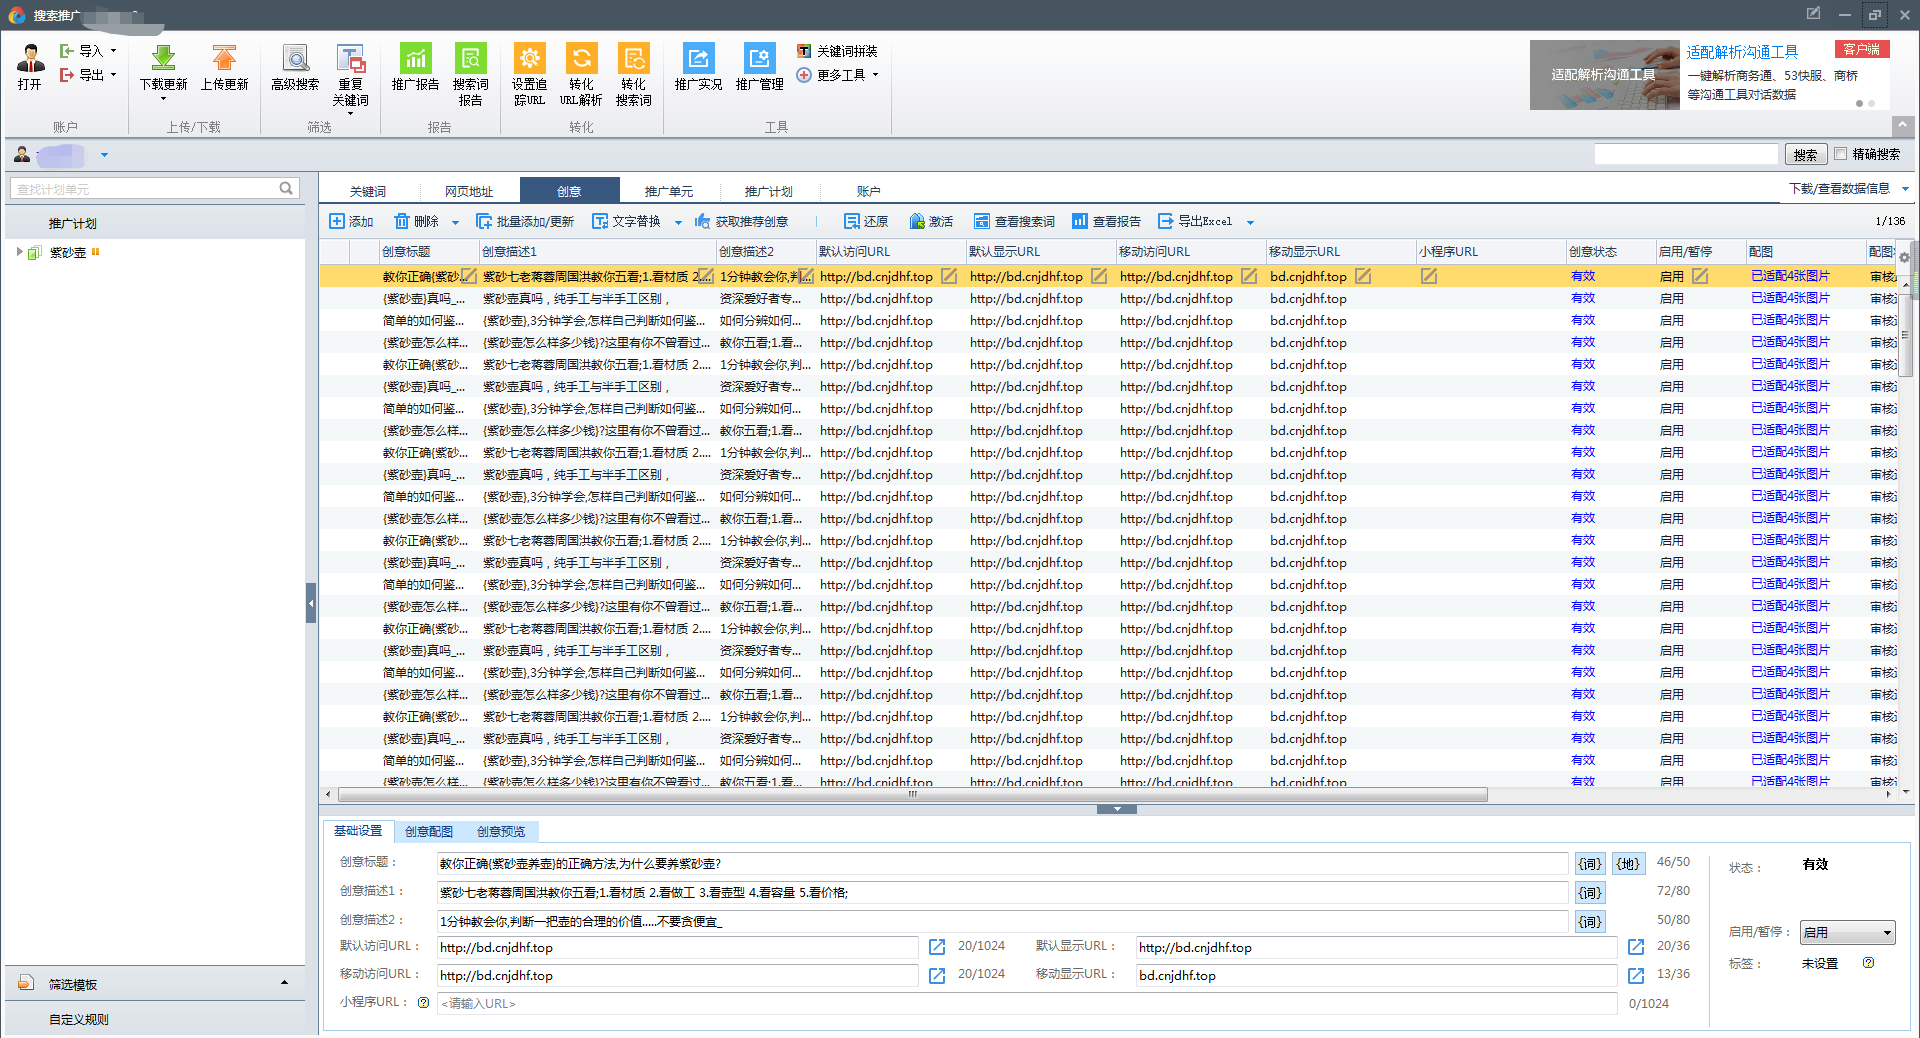This screenshot has width=1920, height=1038.
Task: Click the horizontal scrollbar under the table
Action: point(912,795)
